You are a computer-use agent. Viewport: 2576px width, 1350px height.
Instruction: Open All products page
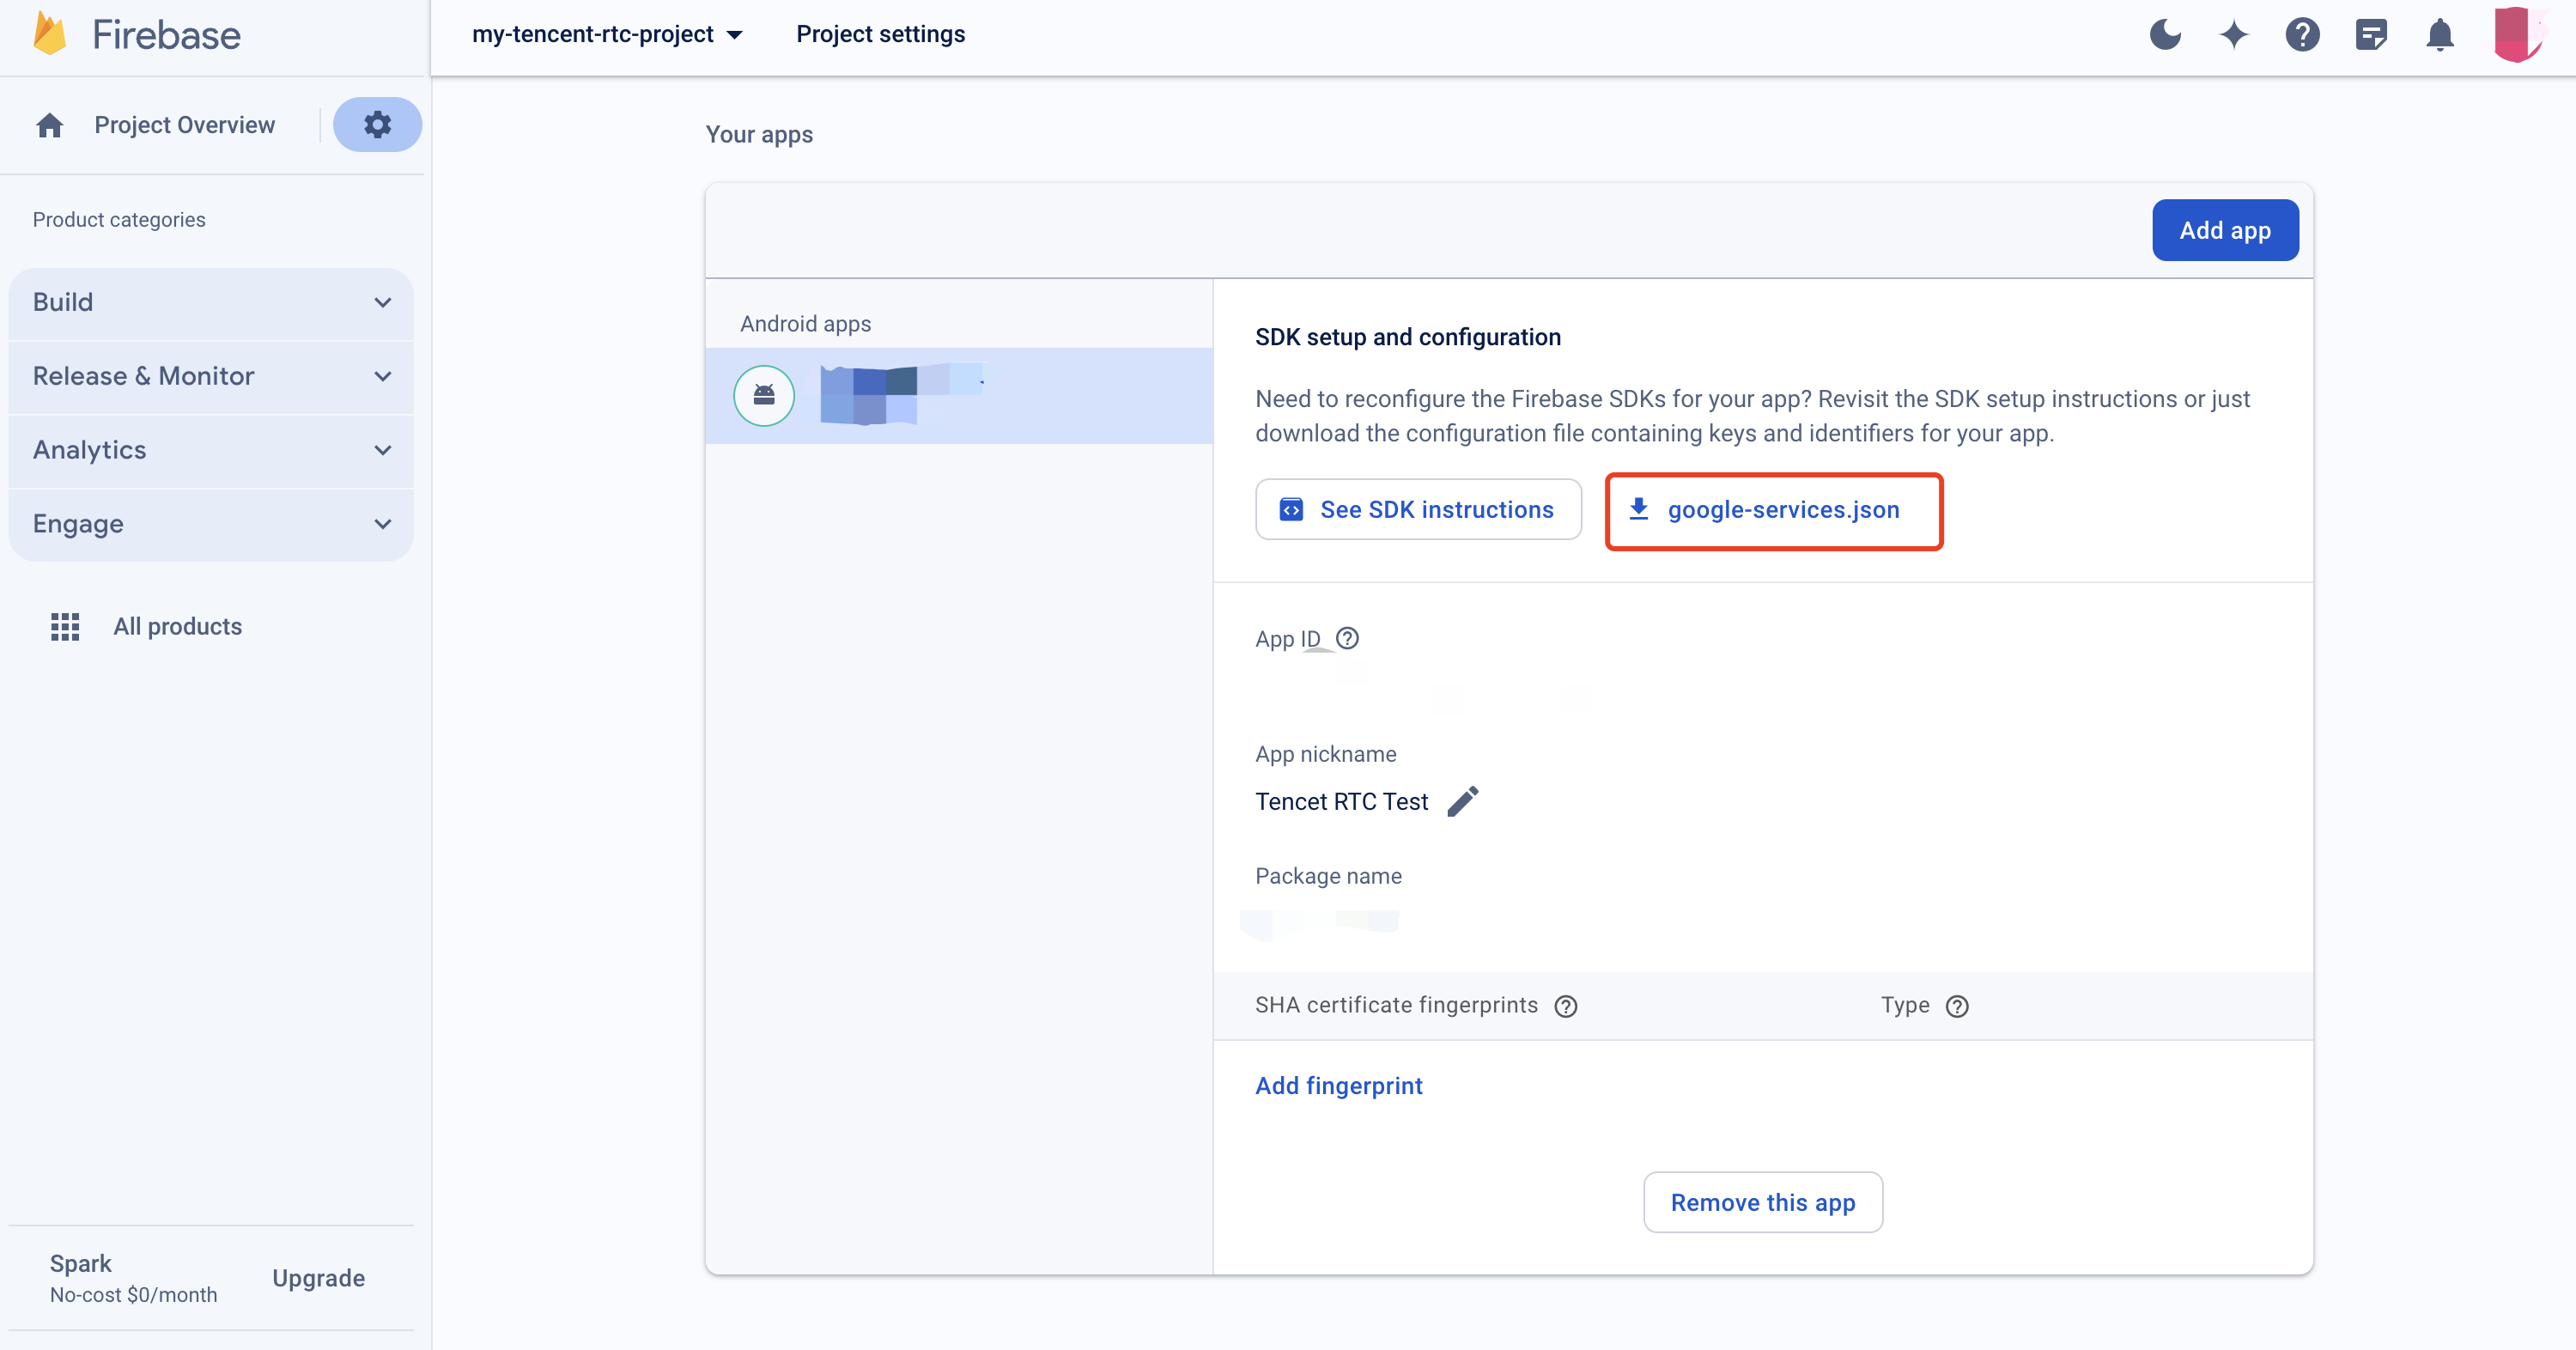[x=177, y=626]
